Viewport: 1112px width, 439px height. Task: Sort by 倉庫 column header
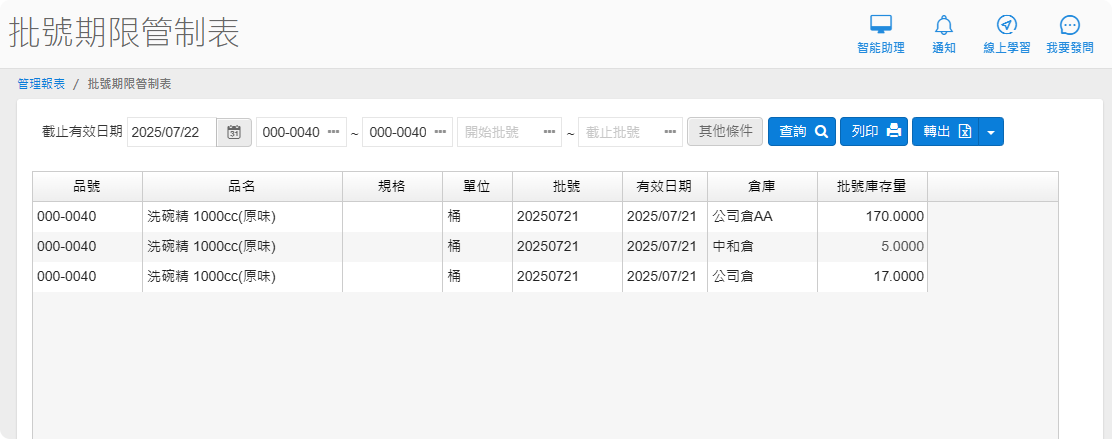(x=762, y=187)
